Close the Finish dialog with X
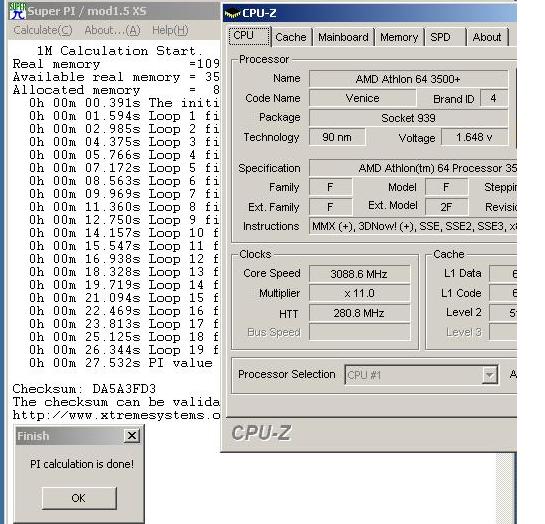The width and height of the screenshot is (545, 524). coord(132,435)
